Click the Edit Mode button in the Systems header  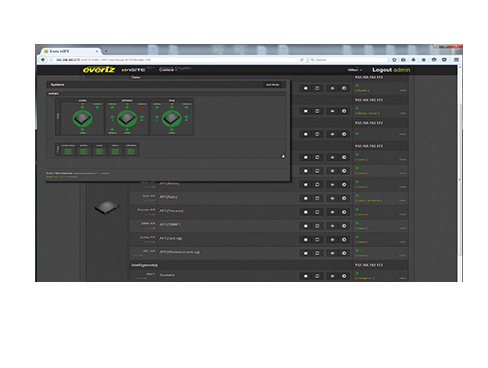click(273, 85)
